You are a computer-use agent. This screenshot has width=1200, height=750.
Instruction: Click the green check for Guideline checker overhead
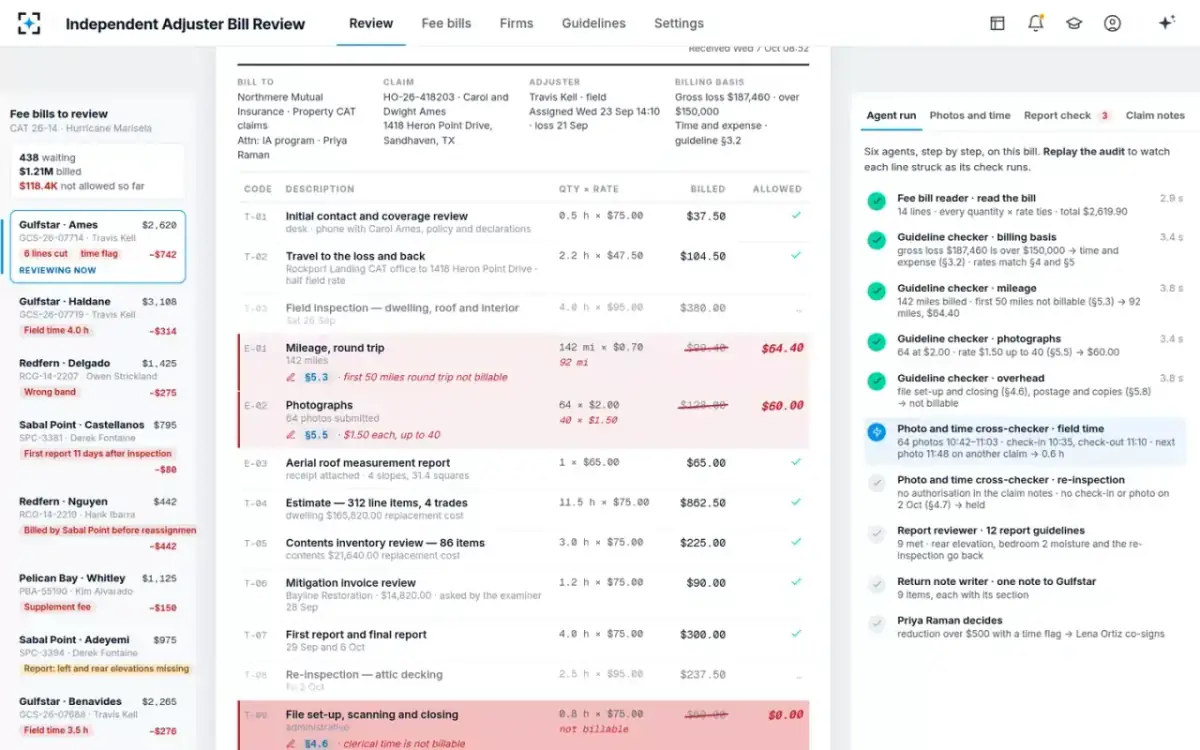[x=877, y=381]
